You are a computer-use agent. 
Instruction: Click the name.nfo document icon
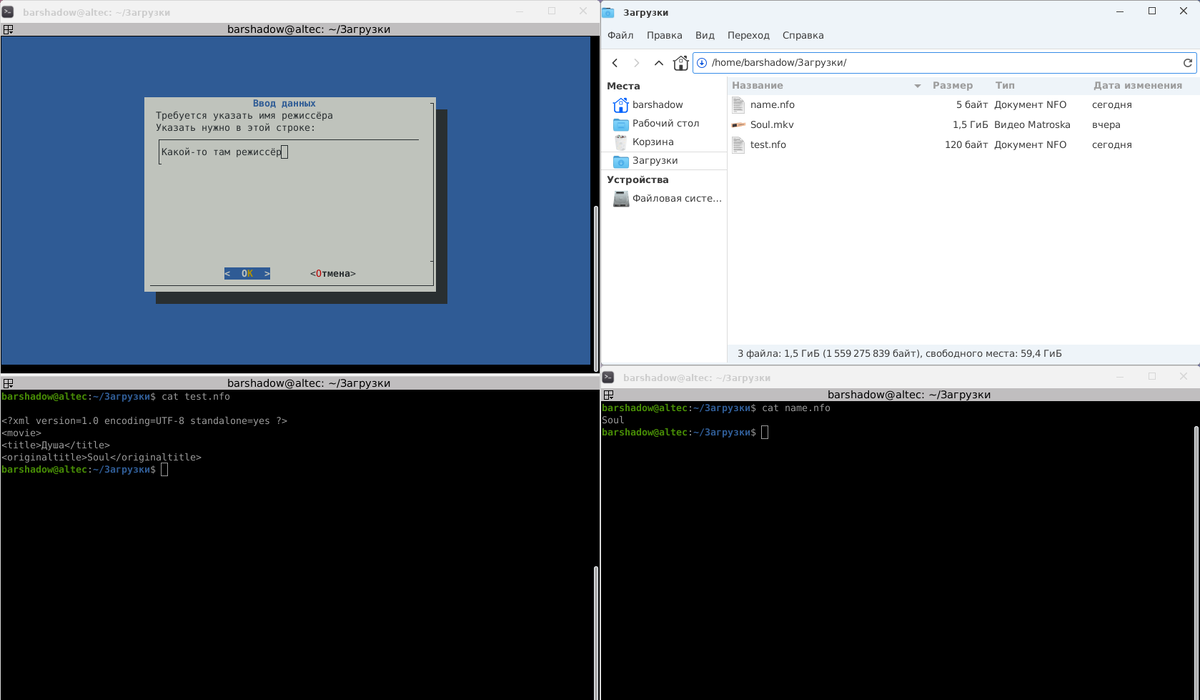coord(739,104)
